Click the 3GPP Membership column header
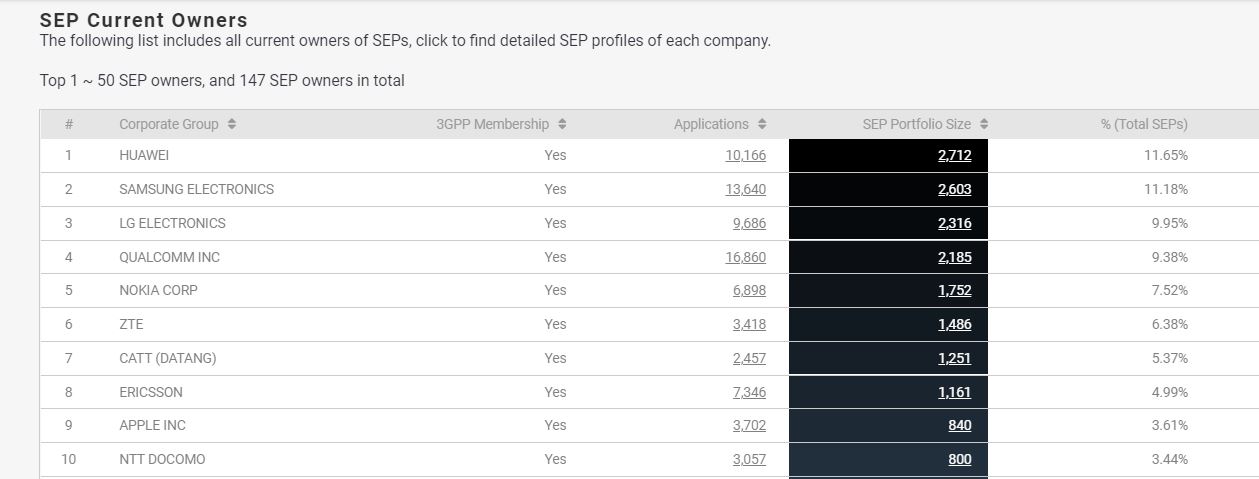Screen dimensions: 1259x479 (x=492, y=124)
